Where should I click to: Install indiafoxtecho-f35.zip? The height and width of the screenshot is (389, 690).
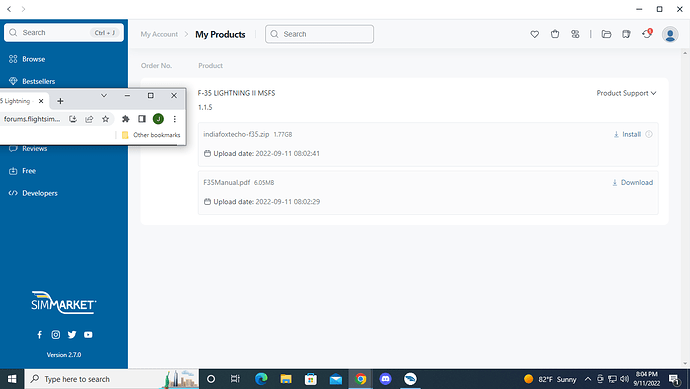(x=628, y=134)
